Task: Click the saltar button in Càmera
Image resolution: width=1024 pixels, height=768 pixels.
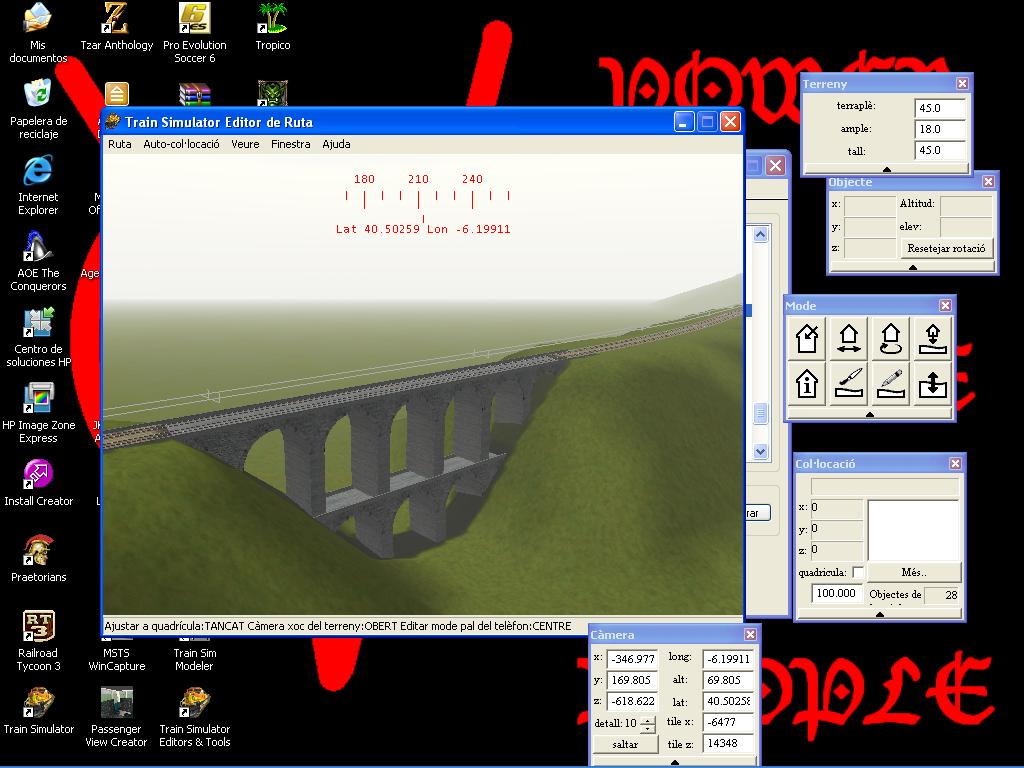Action: tap(624, 744)
